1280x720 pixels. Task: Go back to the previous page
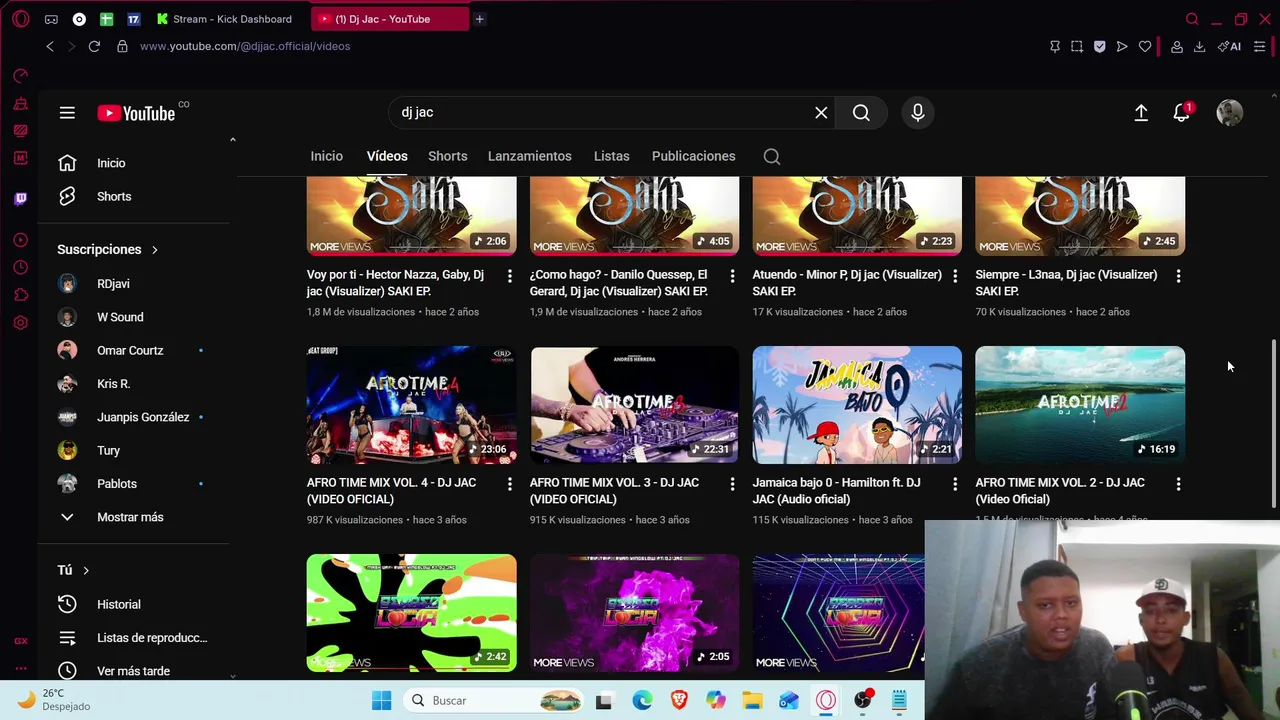(50, 46)
